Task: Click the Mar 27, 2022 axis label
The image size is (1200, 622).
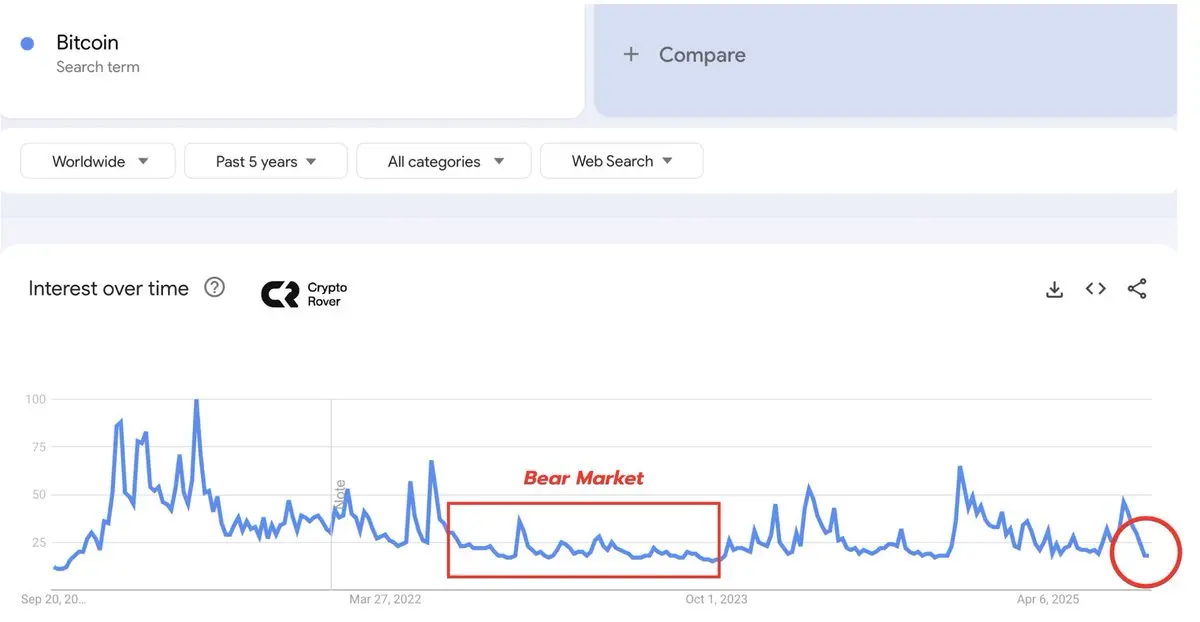Action: click(x=385, y=599)
